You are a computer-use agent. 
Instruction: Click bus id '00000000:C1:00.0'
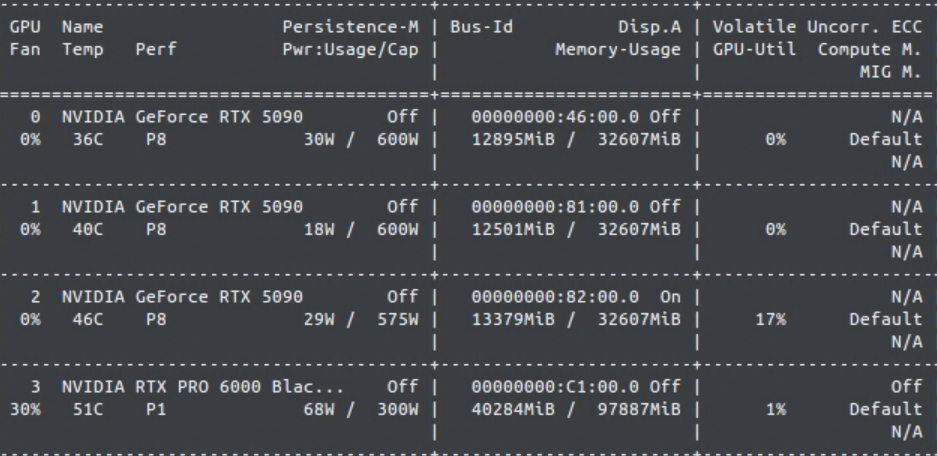tap(555, 387)
